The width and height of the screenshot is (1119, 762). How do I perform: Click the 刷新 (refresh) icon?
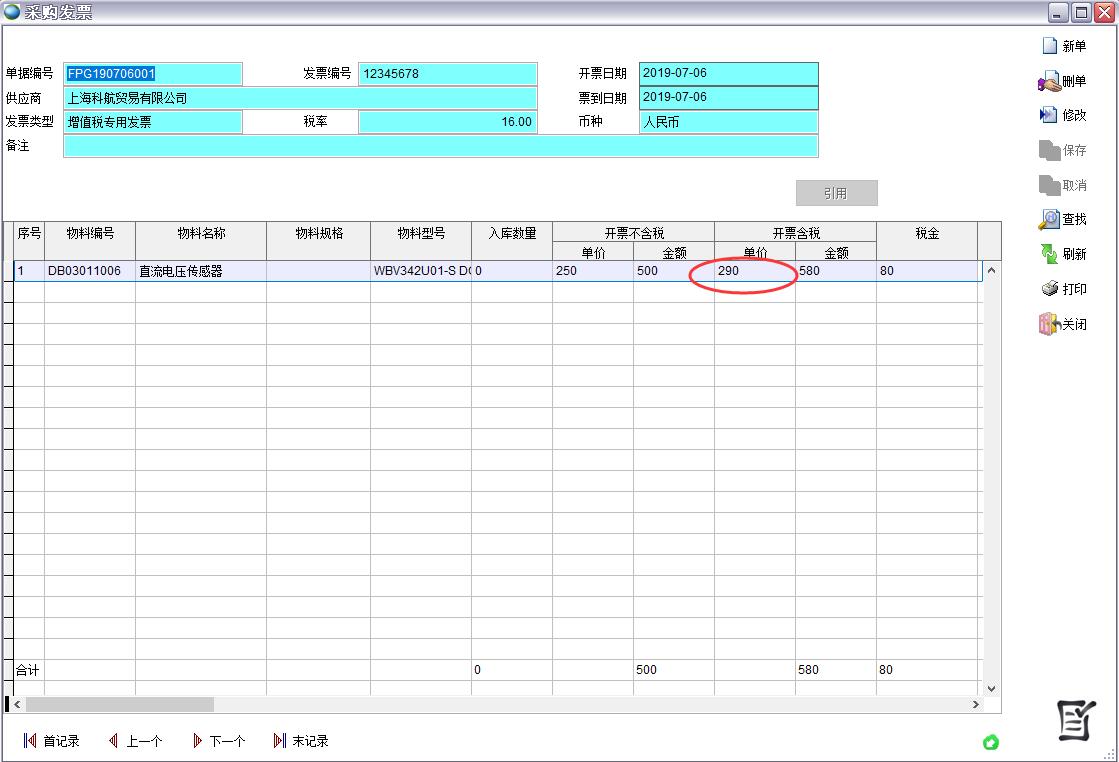pos(1049,254)
